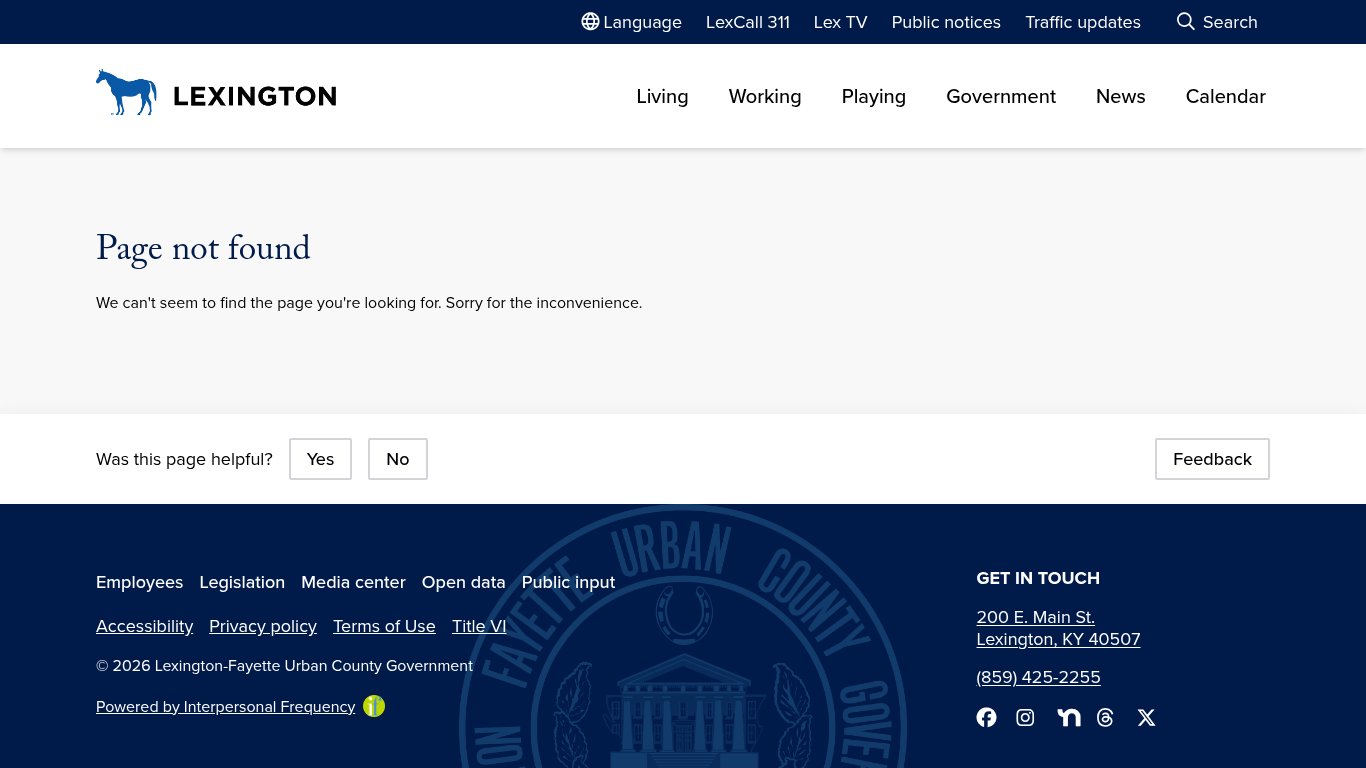Click the 200 E. Main St. address link
1366x768 pixels.
[1058, 628]
